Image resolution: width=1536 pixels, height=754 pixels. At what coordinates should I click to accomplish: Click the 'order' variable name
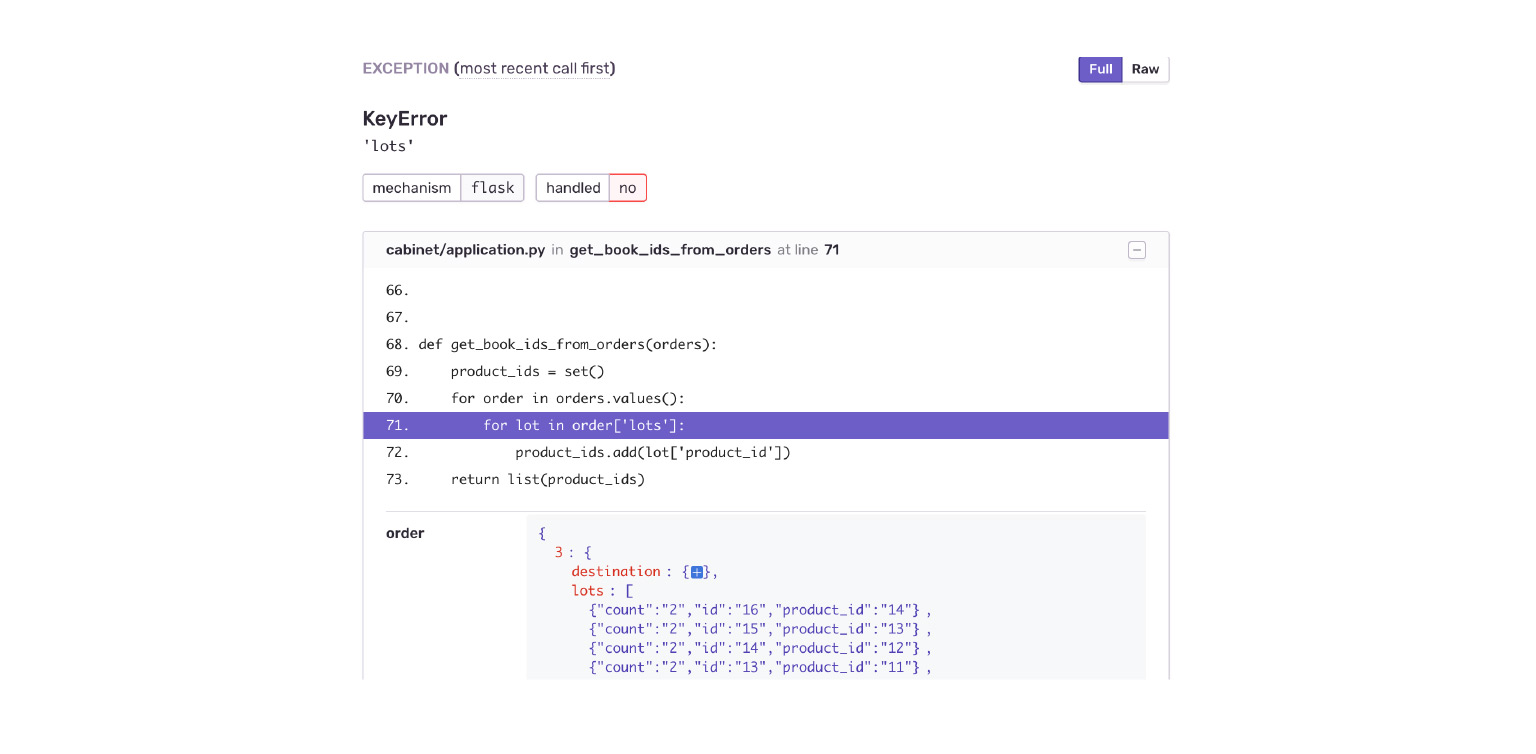pyautogui.click(x=405, y=534)
